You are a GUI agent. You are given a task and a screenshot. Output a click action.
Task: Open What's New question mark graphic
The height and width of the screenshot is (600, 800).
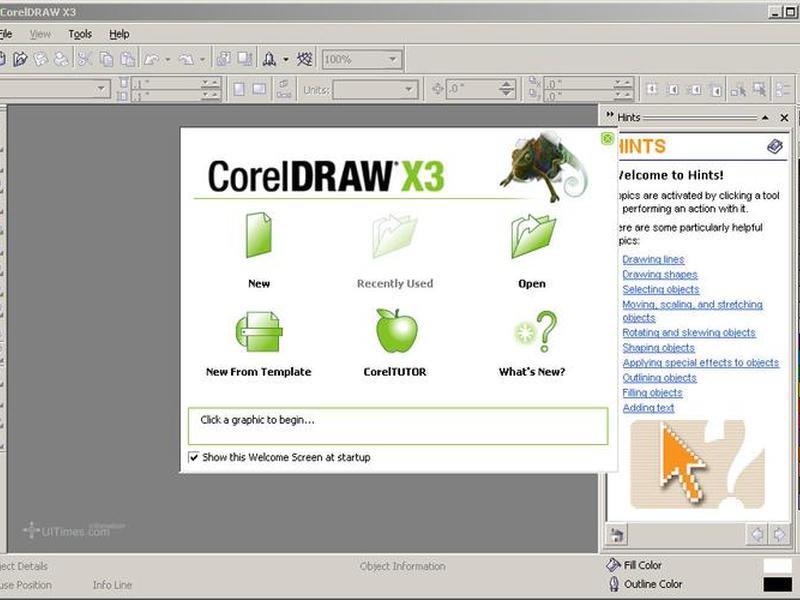click(535, 332)
